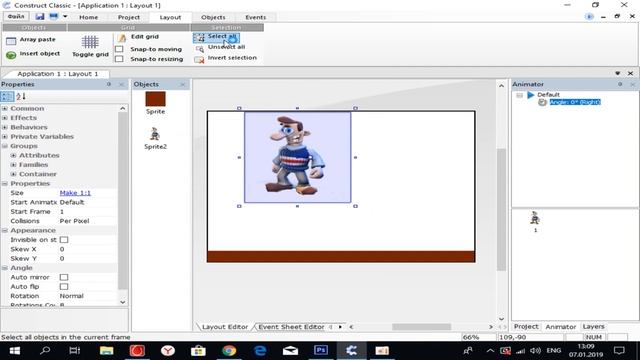Click the Layout Editor tab

(x=225, y=327)
